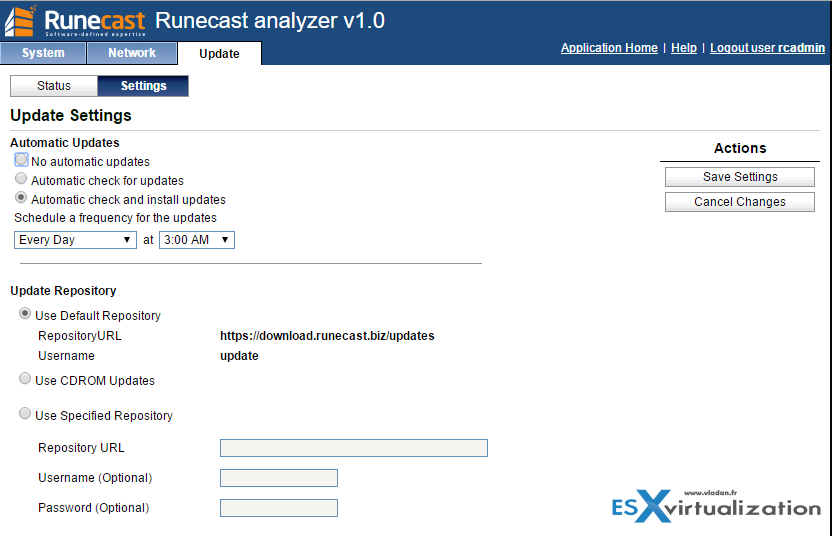Click the Update Repository section label
This screenshot has width=832, height=536.
click(63, 291)
